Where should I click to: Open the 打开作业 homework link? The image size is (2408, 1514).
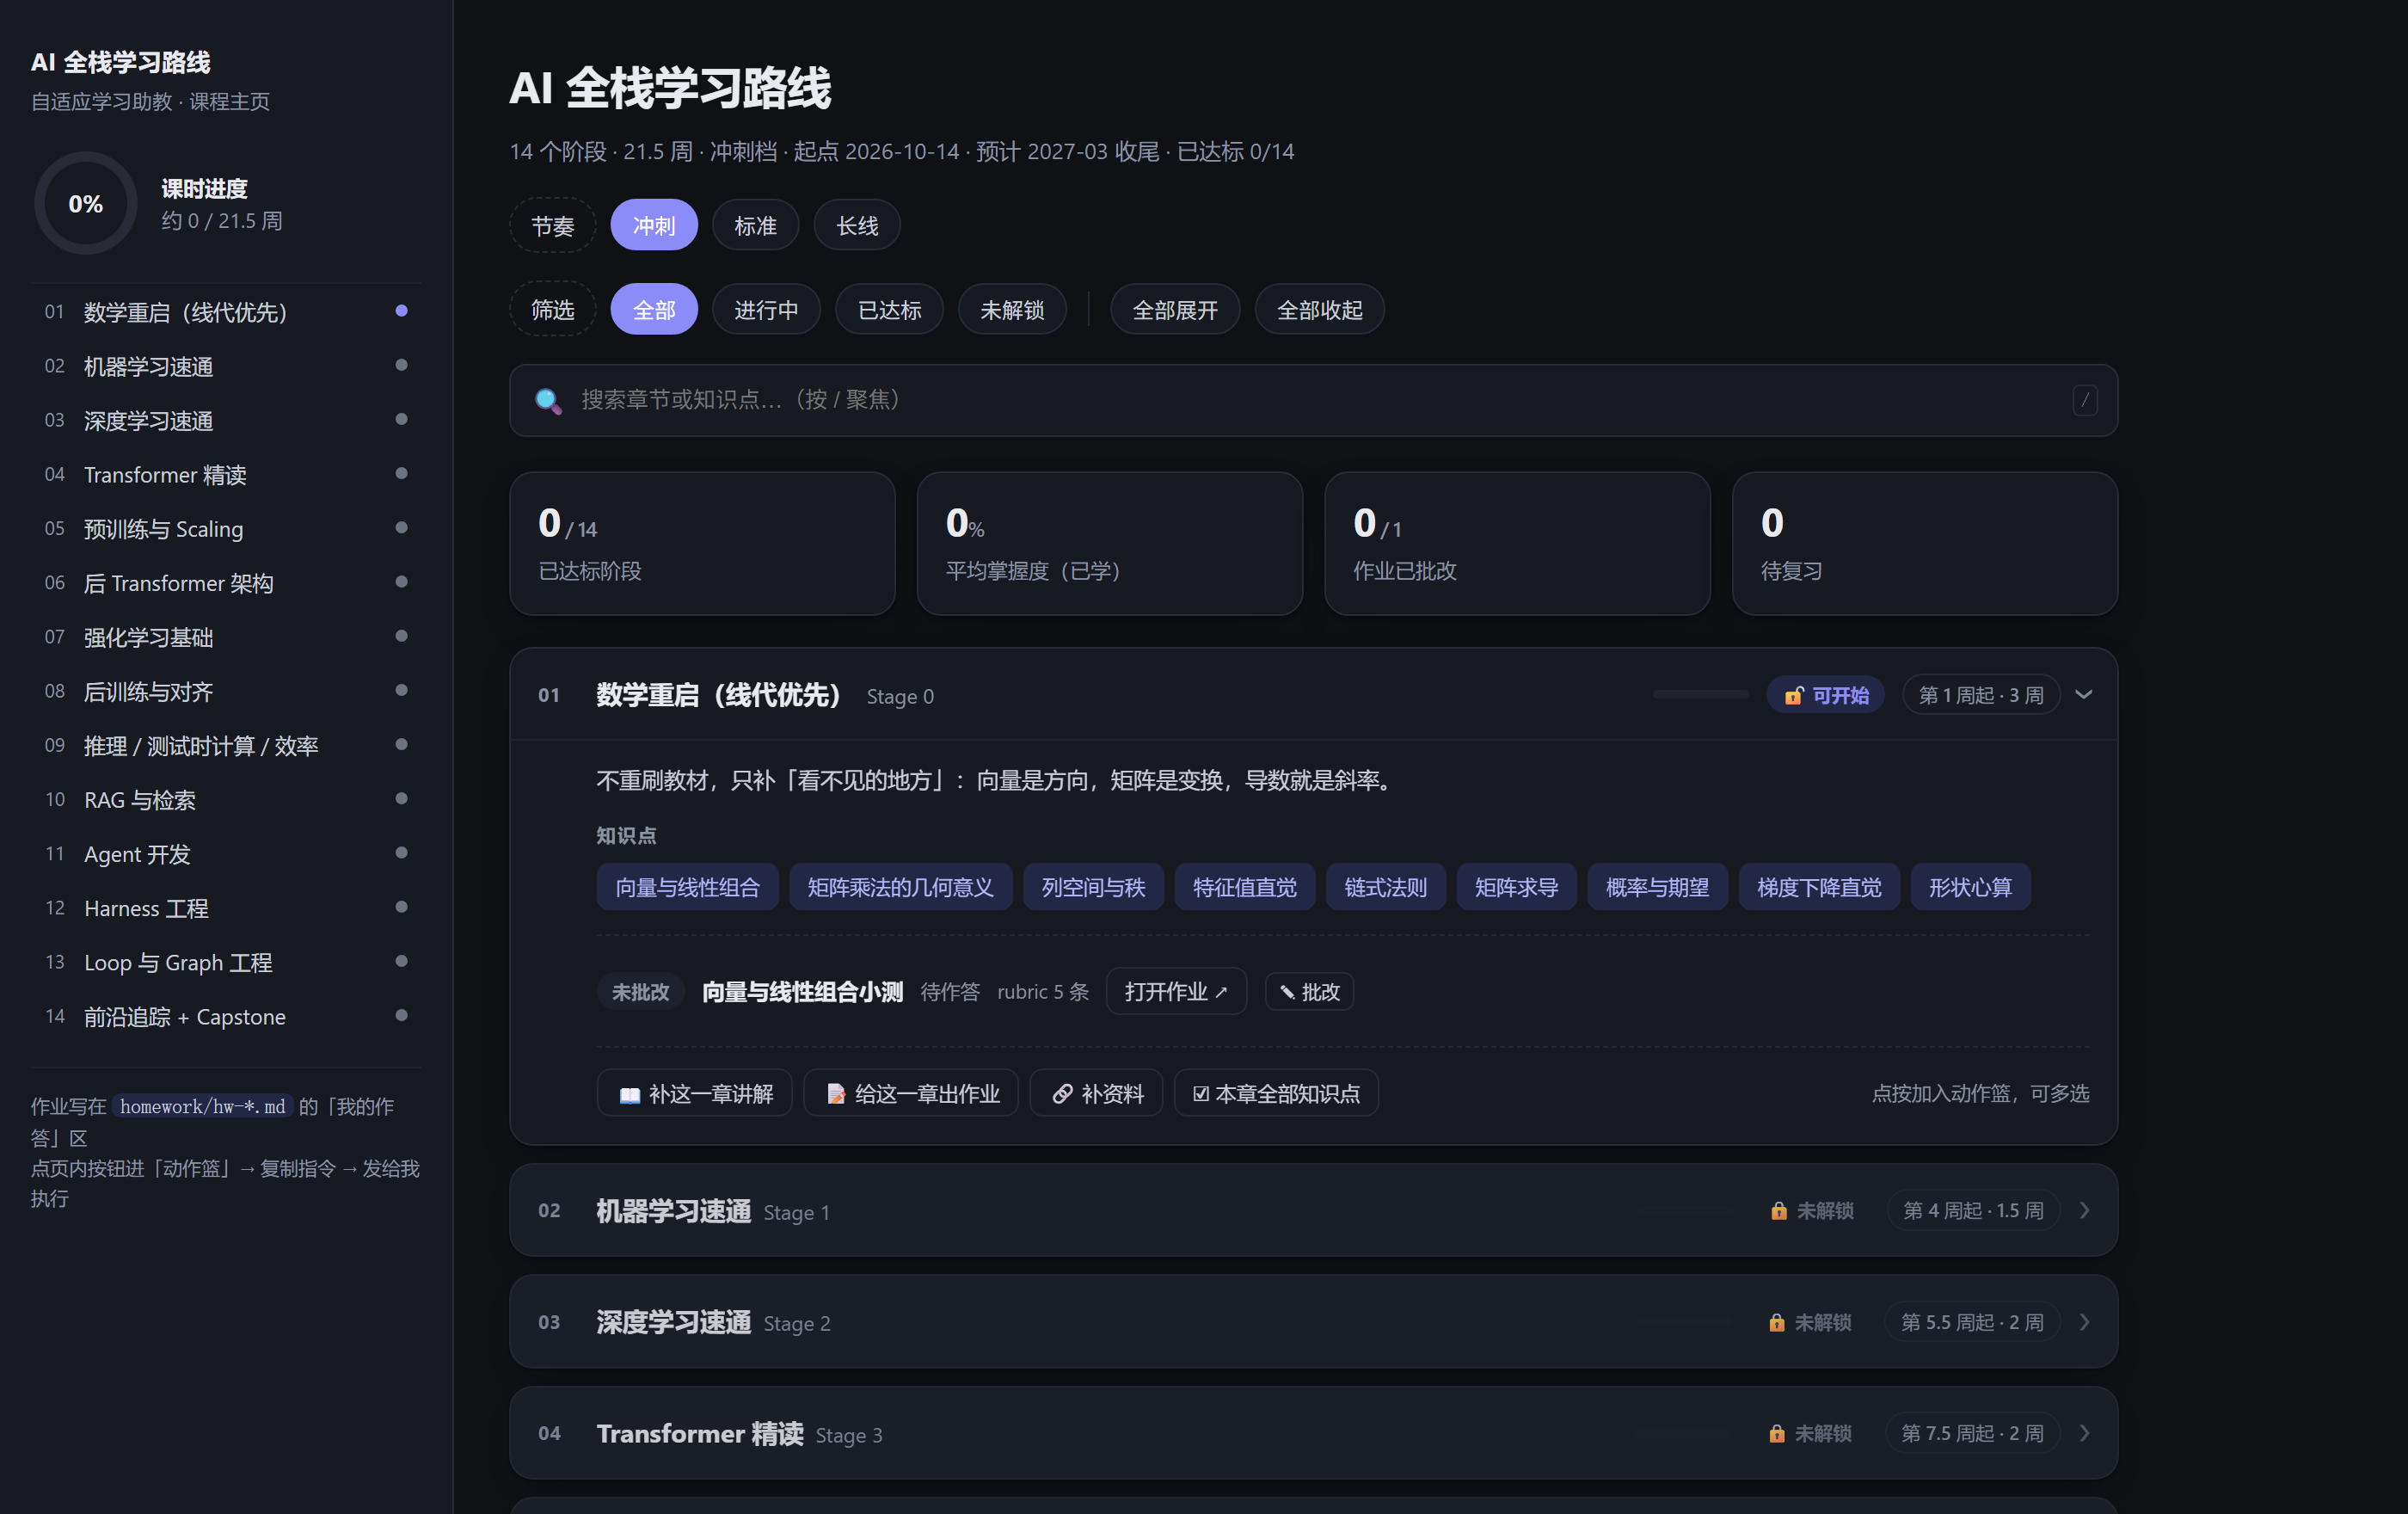click(1176, 992)
